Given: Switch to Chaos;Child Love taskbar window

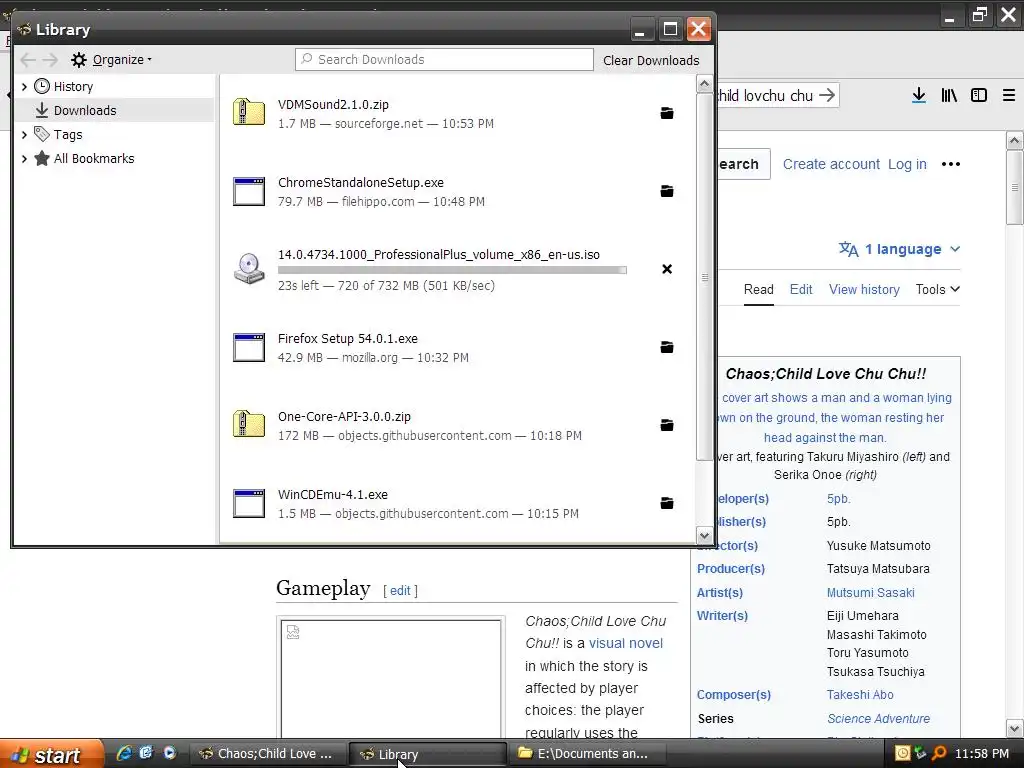Looking at the screenshot, I should pos(268,754).
